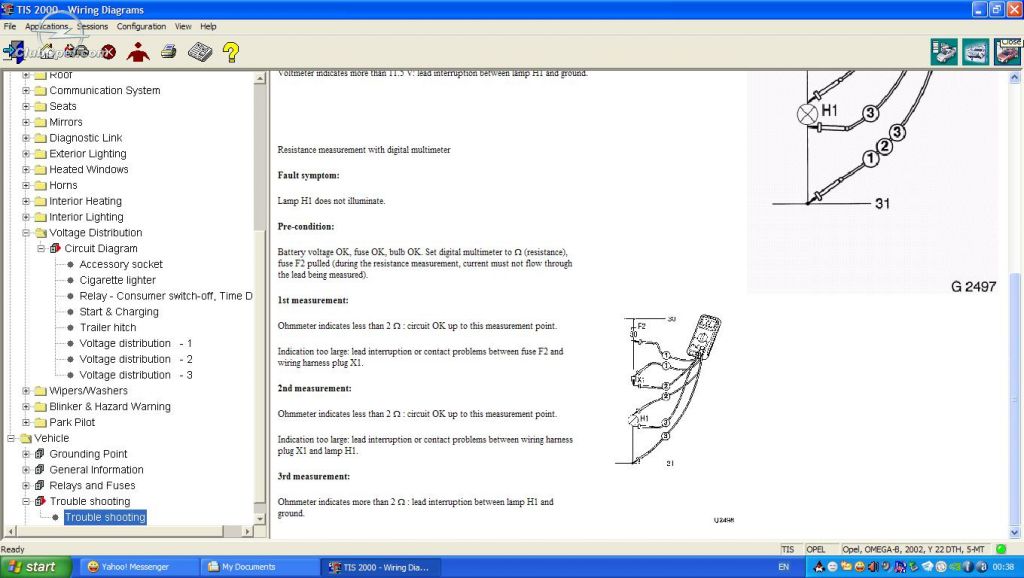Expand the Diagnostic Link folder

point(26,138)
